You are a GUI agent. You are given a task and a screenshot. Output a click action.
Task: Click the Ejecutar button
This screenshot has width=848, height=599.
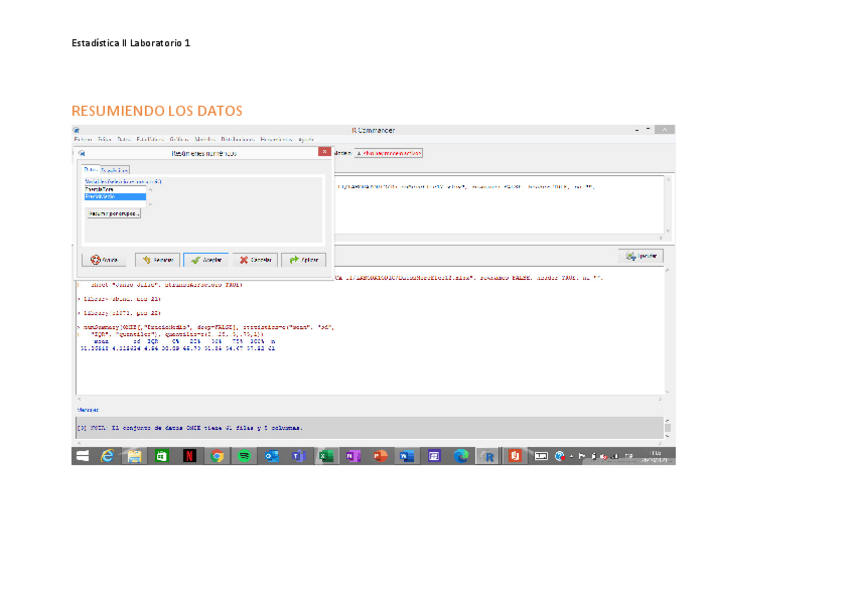tap(641, 256)
